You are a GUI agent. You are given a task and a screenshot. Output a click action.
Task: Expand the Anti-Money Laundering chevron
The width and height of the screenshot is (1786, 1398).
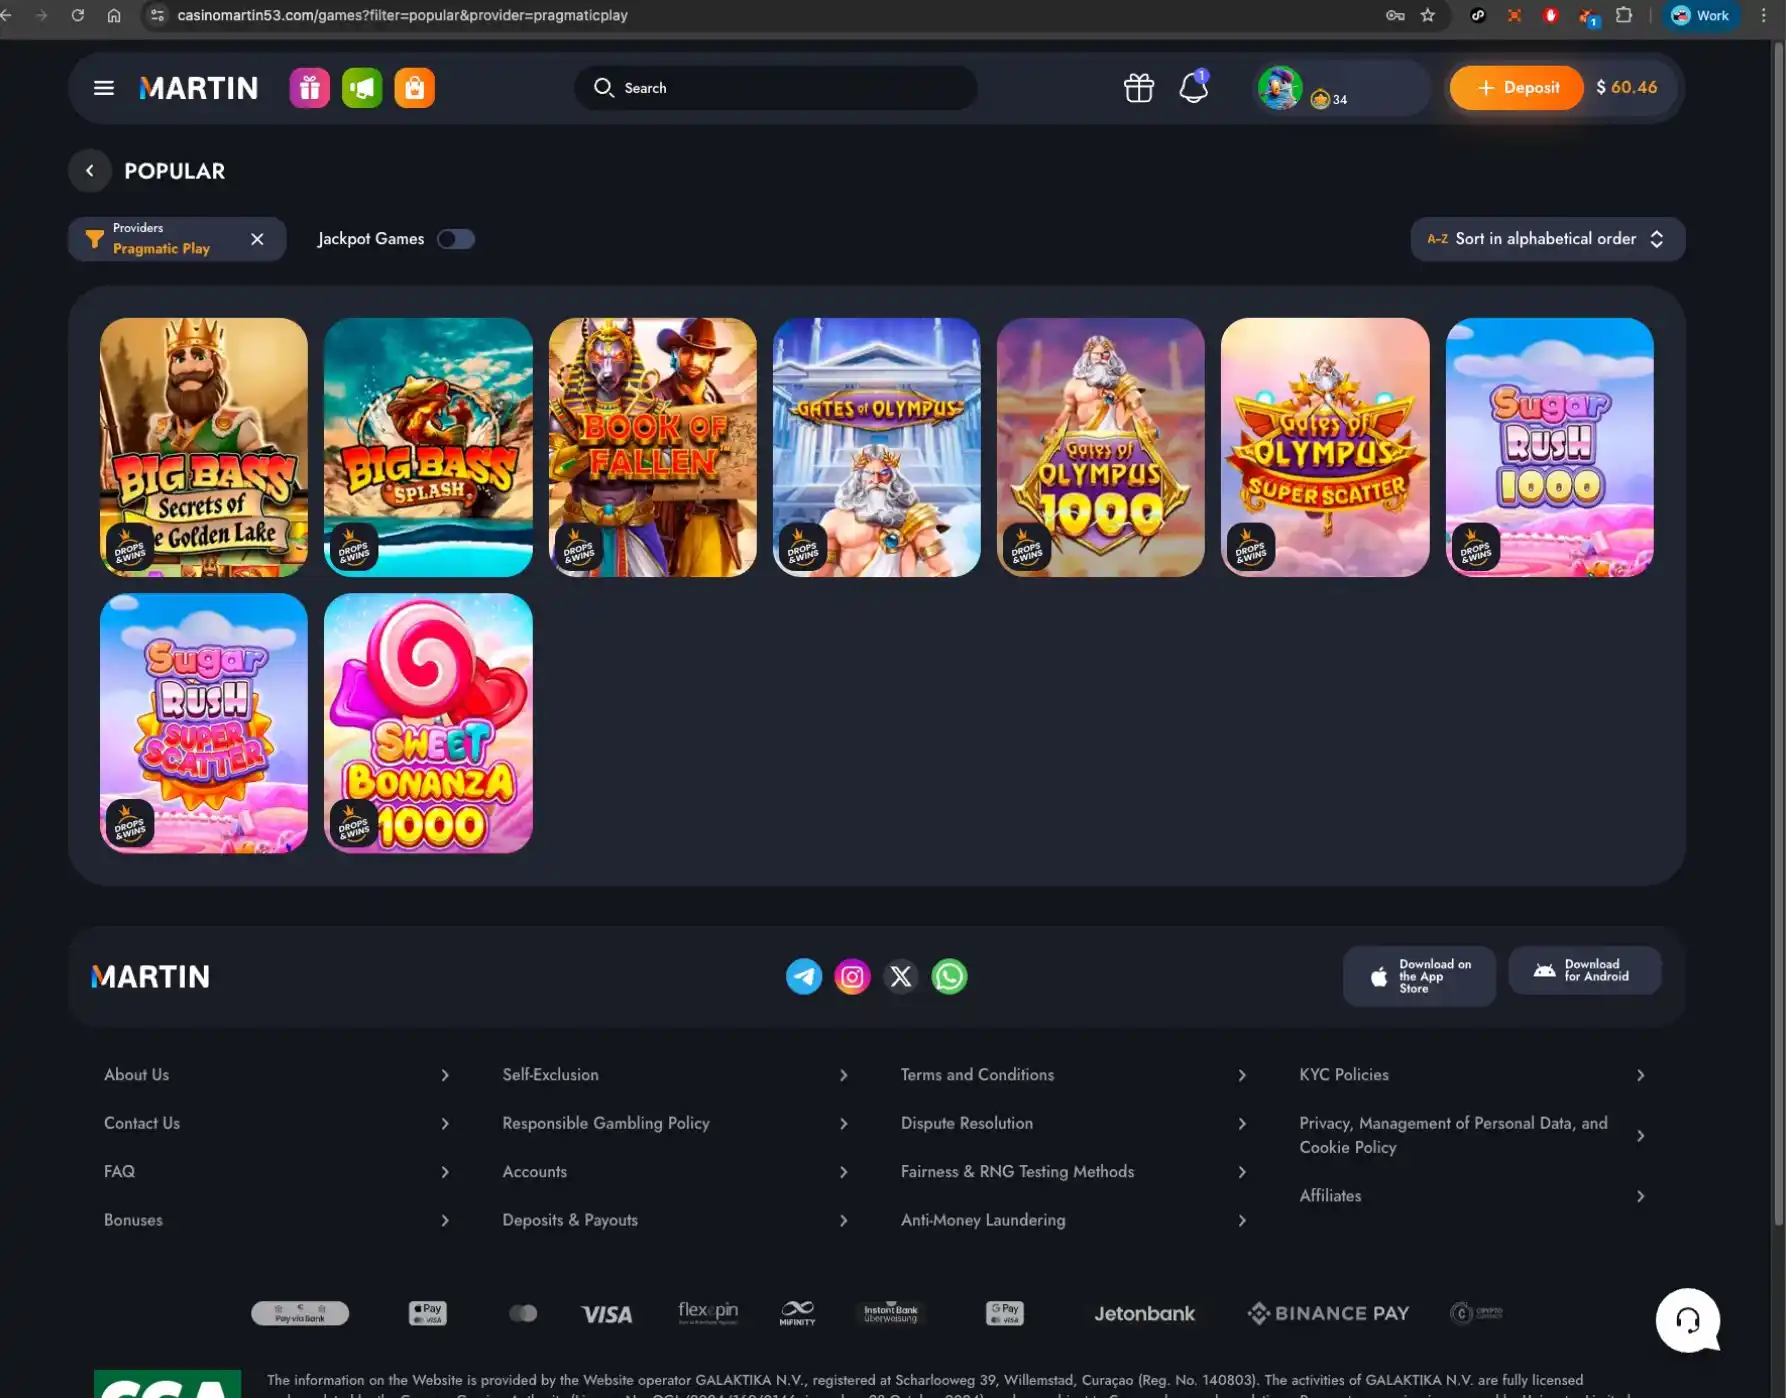pos(1242,1220)
